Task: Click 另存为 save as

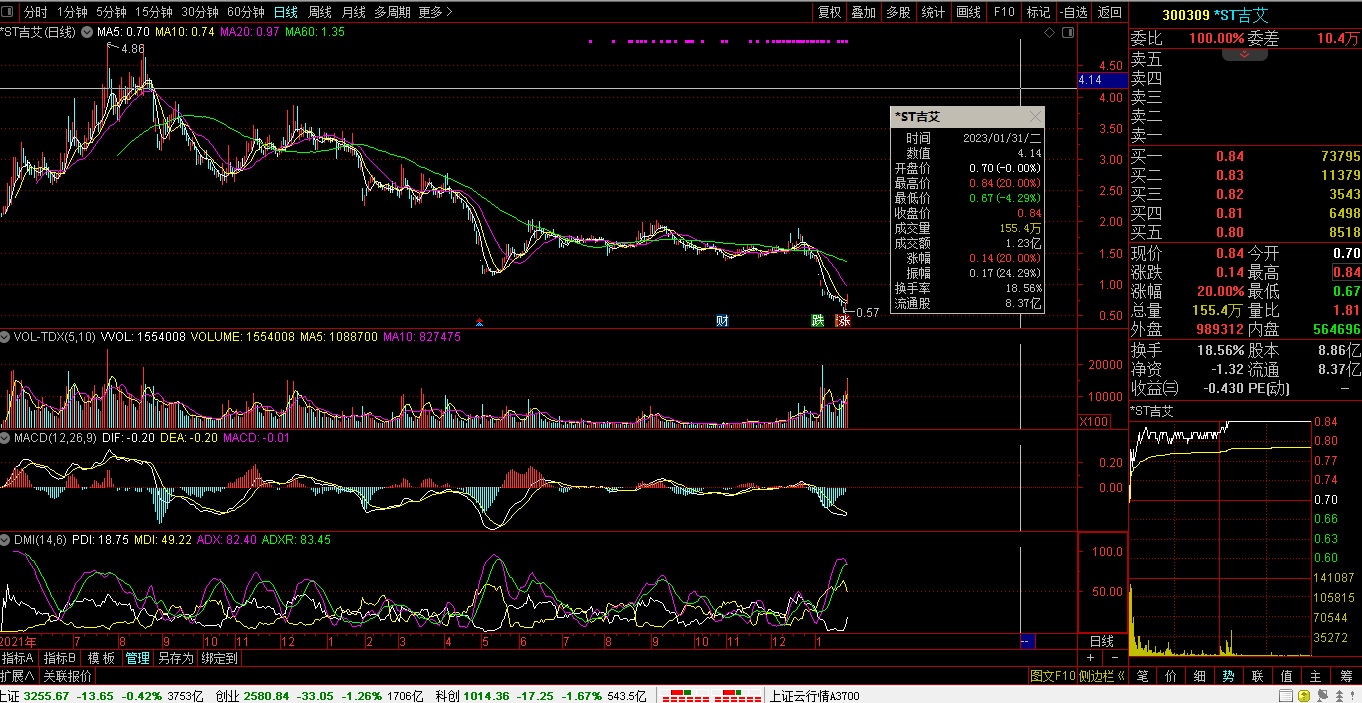Action: coord(175,658)
